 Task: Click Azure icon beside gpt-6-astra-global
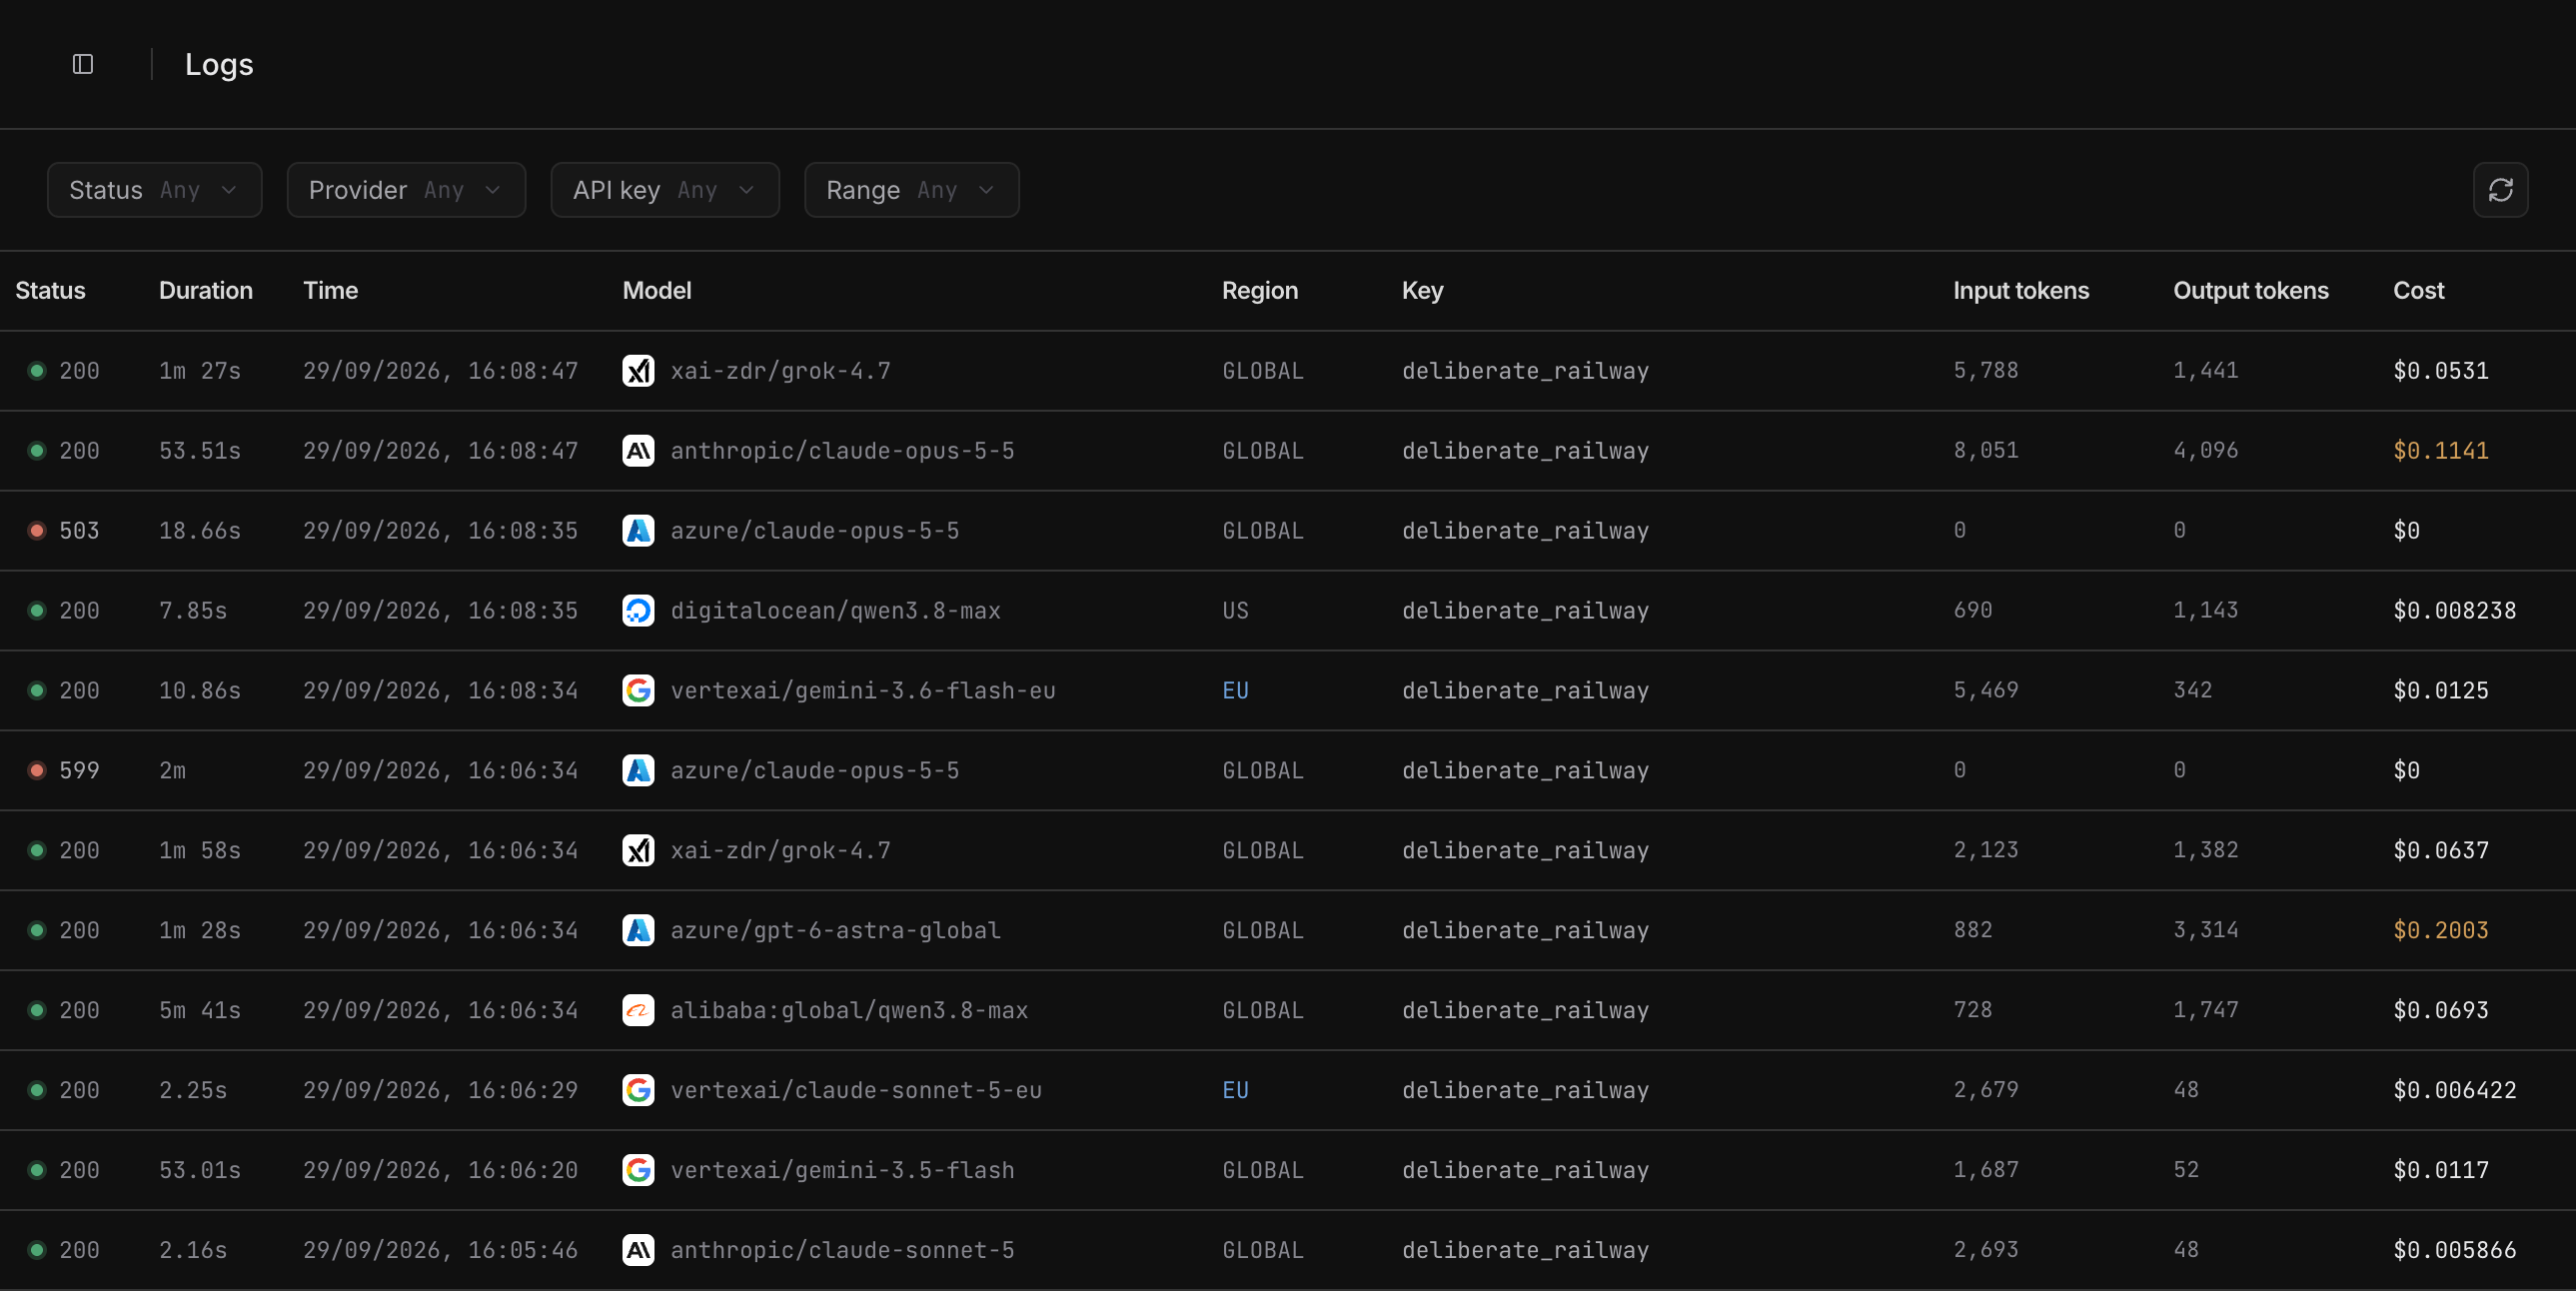tap(638, 931)
